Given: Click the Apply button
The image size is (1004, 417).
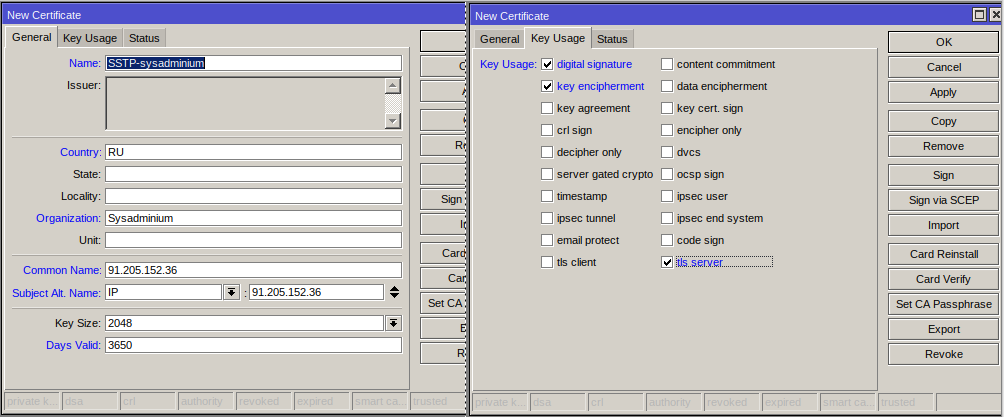Looking at the screenshot, I should point(943,92).
